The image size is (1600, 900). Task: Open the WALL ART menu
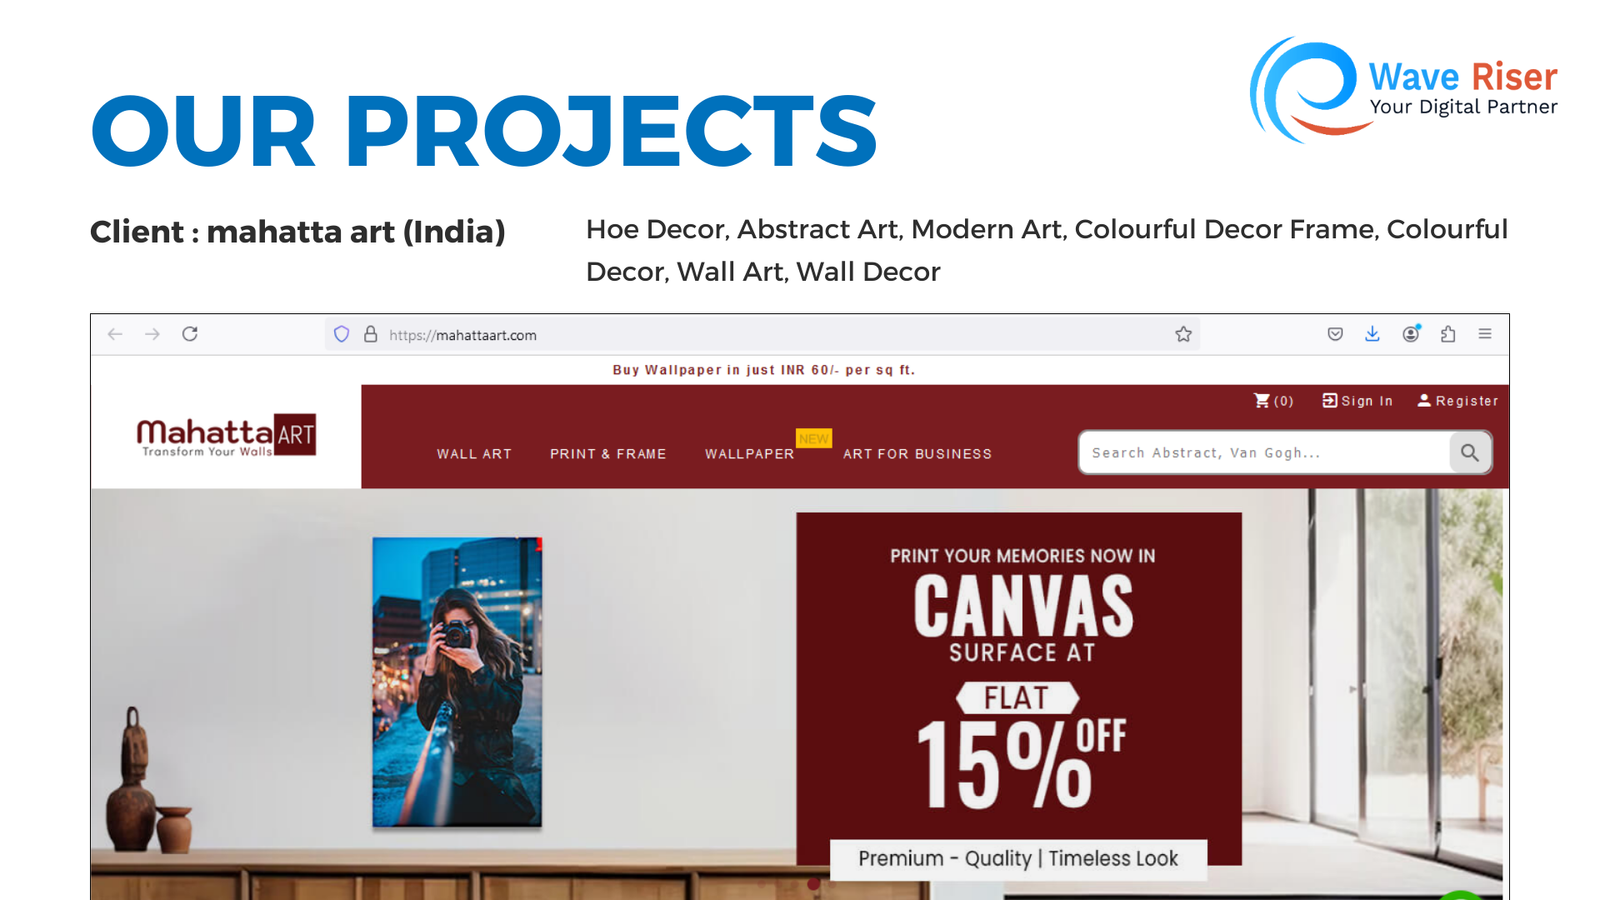tap(474, 454)
